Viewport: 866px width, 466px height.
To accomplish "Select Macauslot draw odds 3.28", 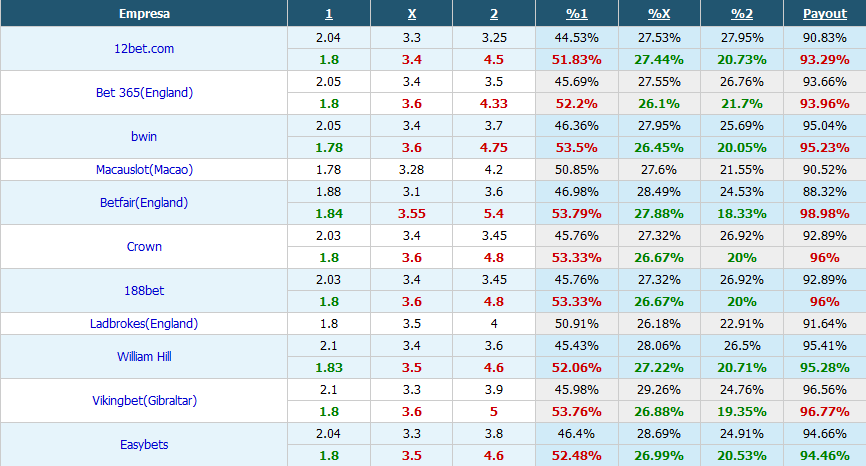I will coord(411,170).
